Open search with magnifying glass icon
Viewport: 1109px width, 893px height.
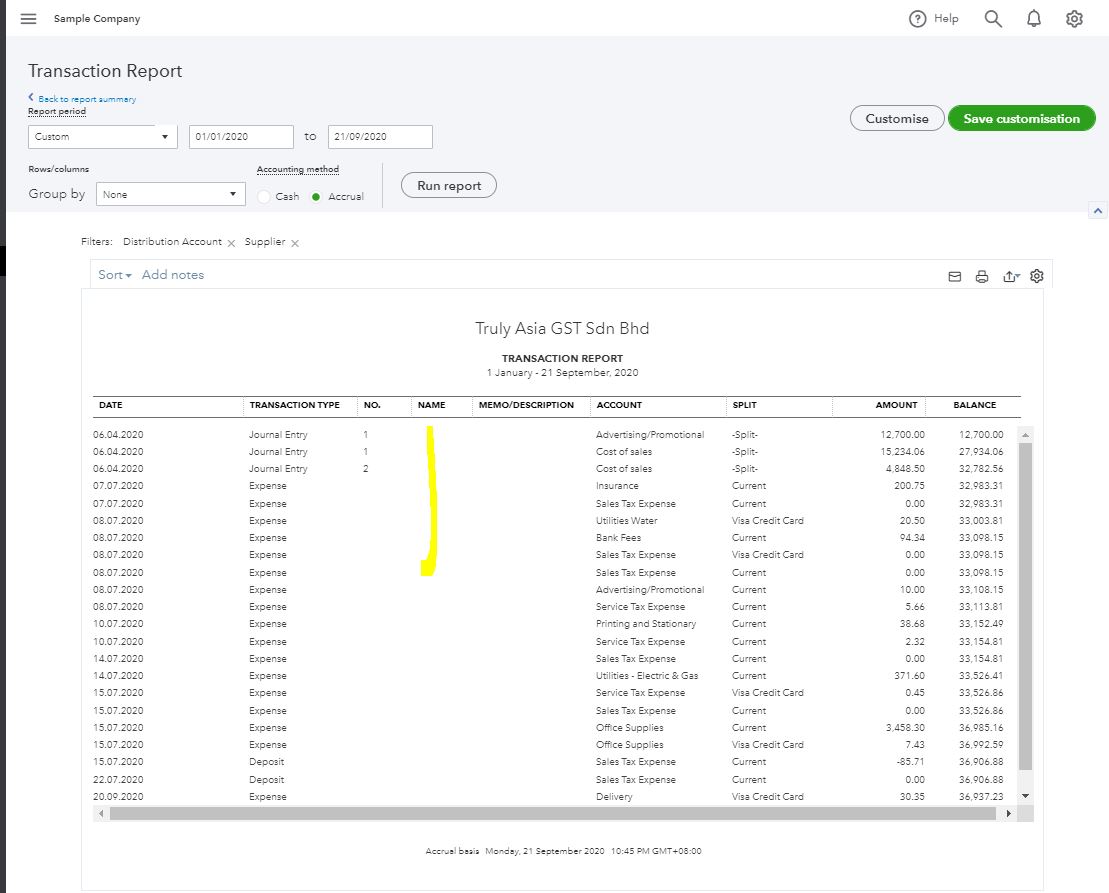pyautogui.click(x=993, y=19)
